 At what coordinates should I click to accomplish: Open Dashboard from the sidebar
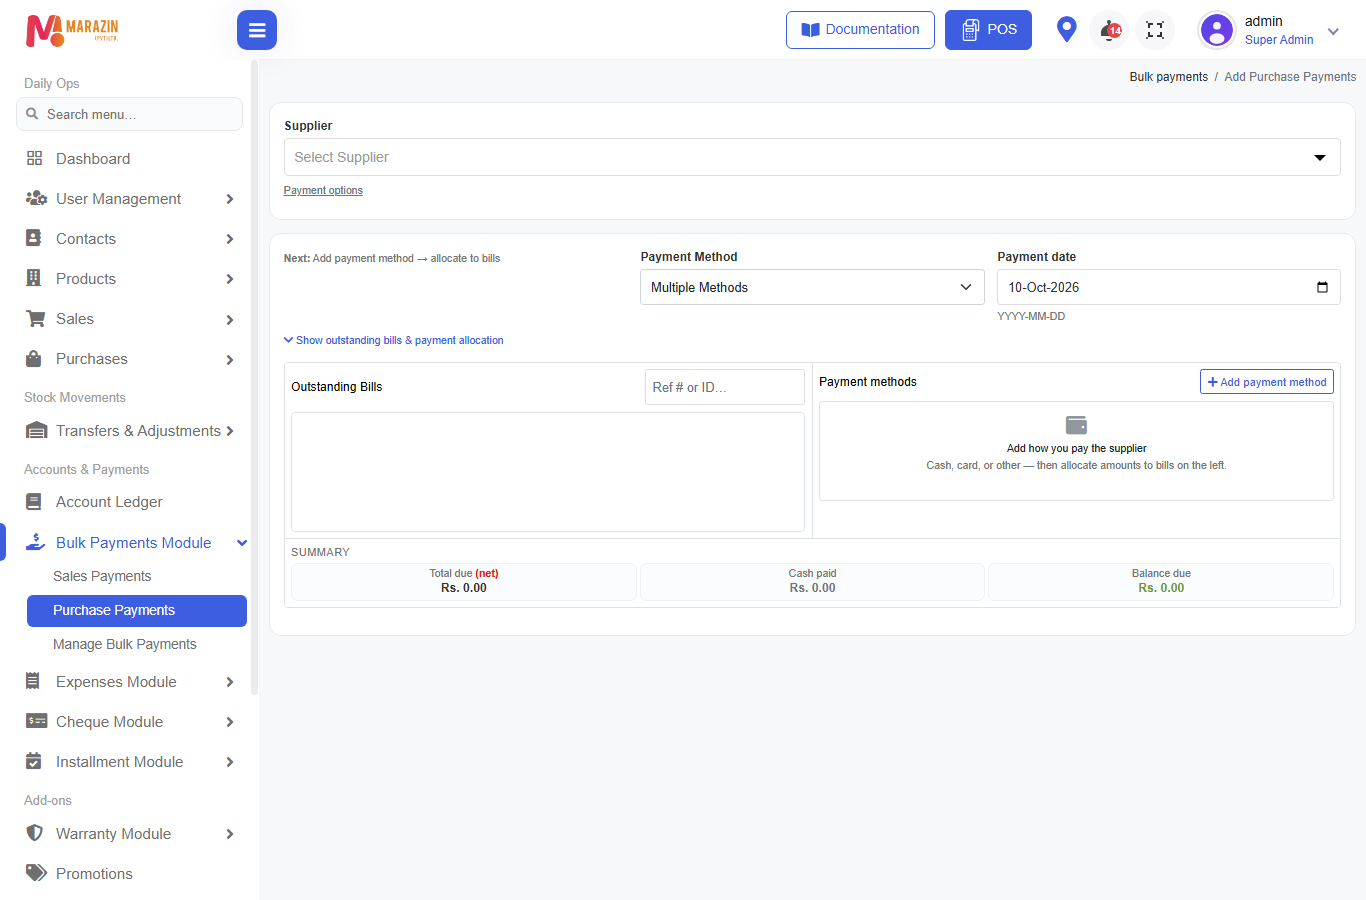(93, 159)
